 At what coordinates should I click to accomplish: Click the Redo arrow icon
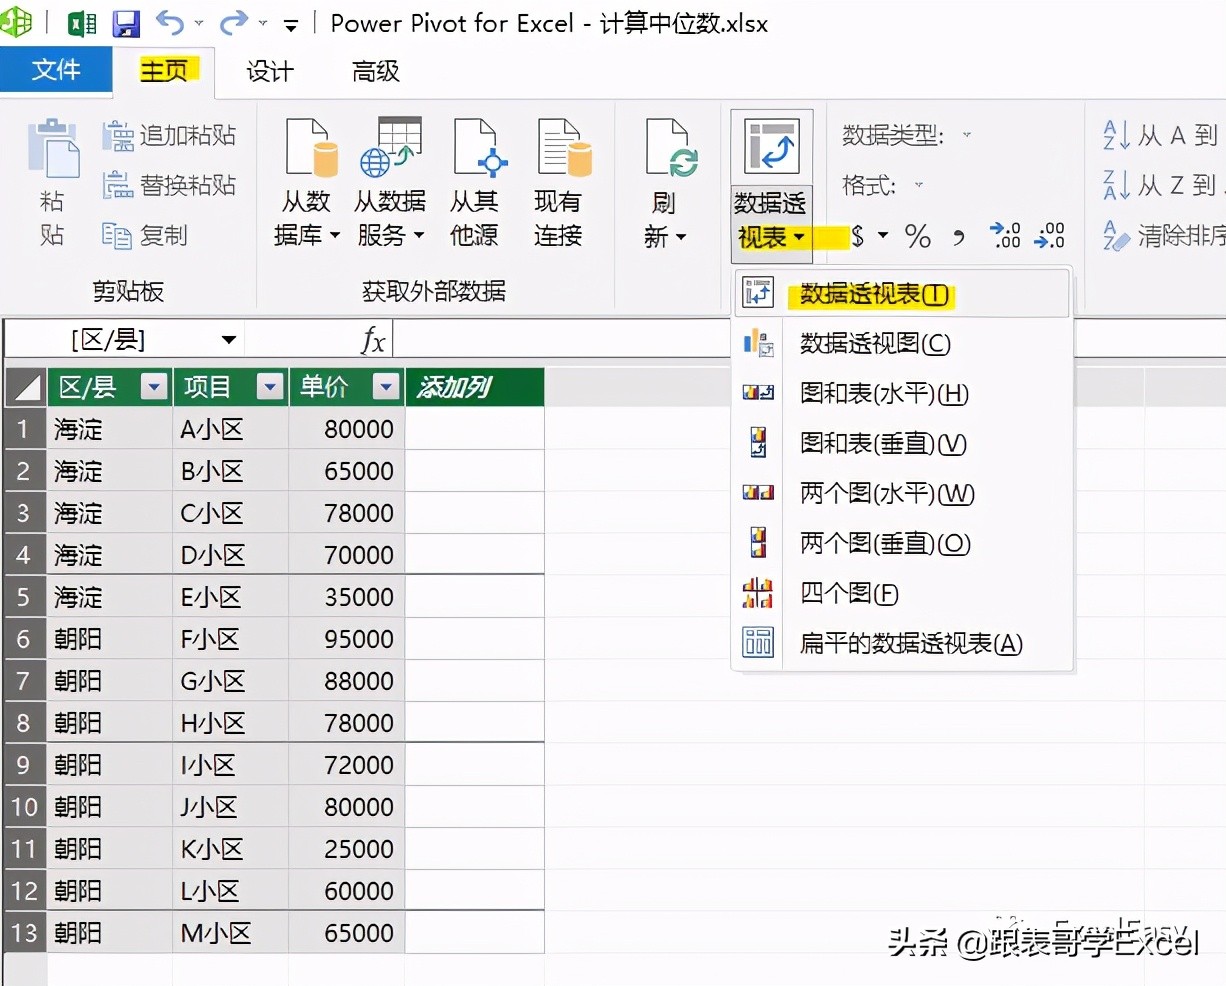click(233, 22)
